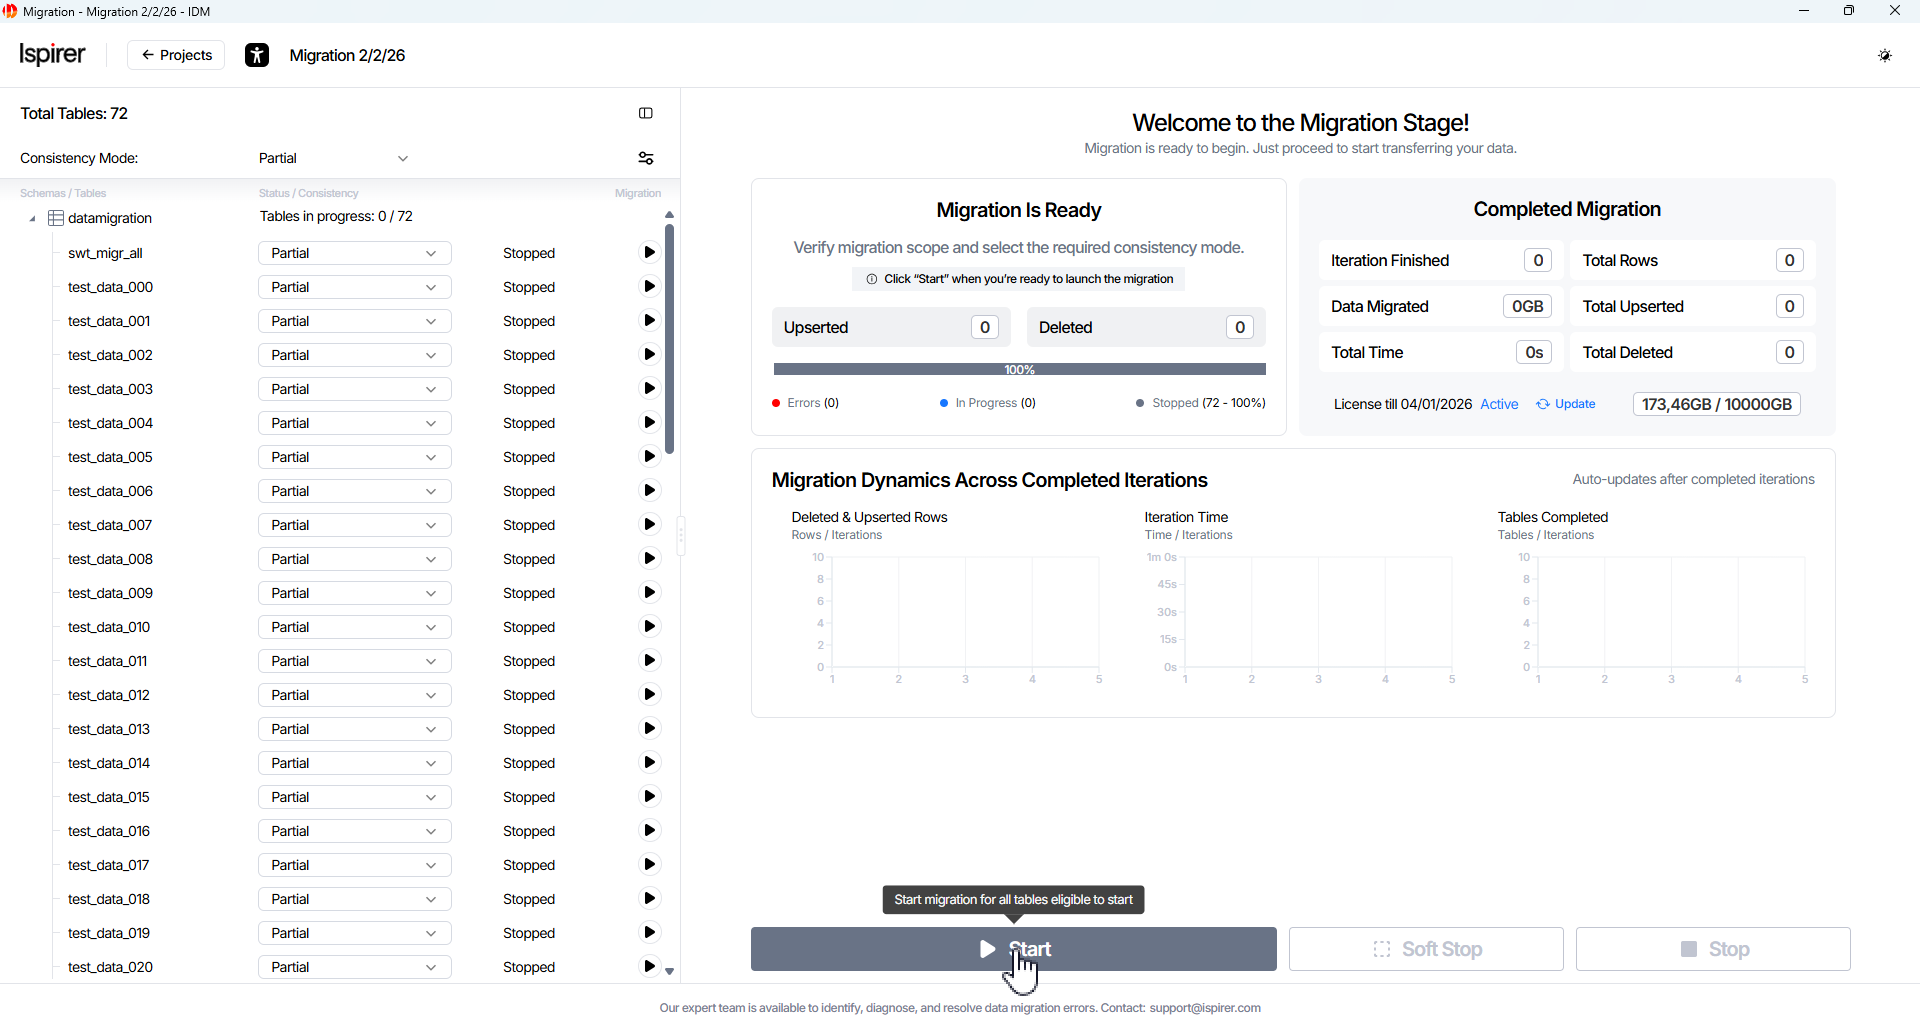
Task: Select the test_data_001 table entry
Action: (109, 321)
